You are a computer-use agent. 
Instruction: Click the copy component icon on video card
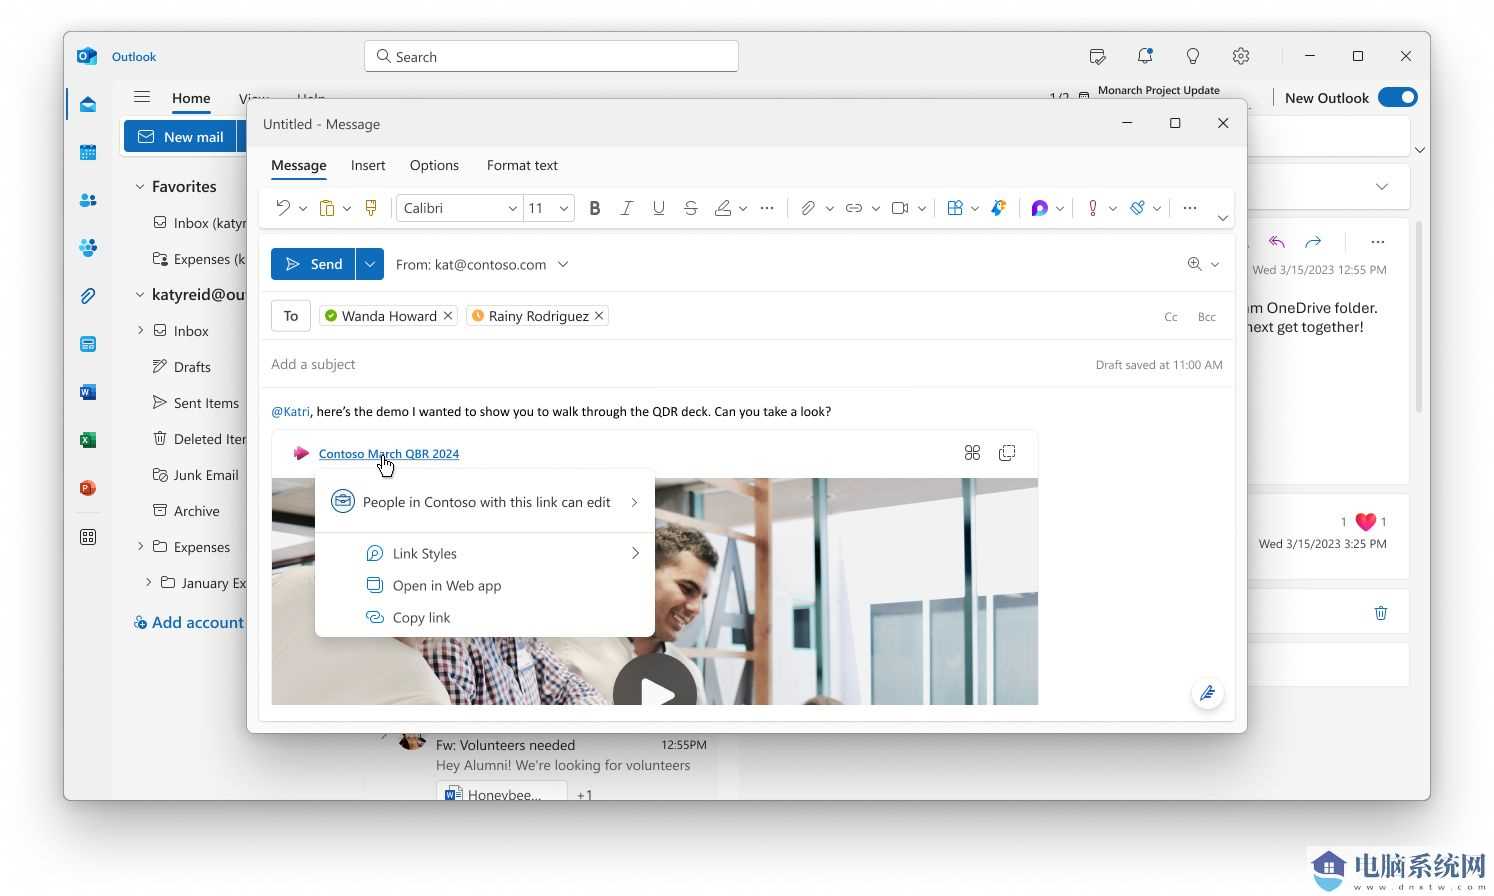point(1007,453)
